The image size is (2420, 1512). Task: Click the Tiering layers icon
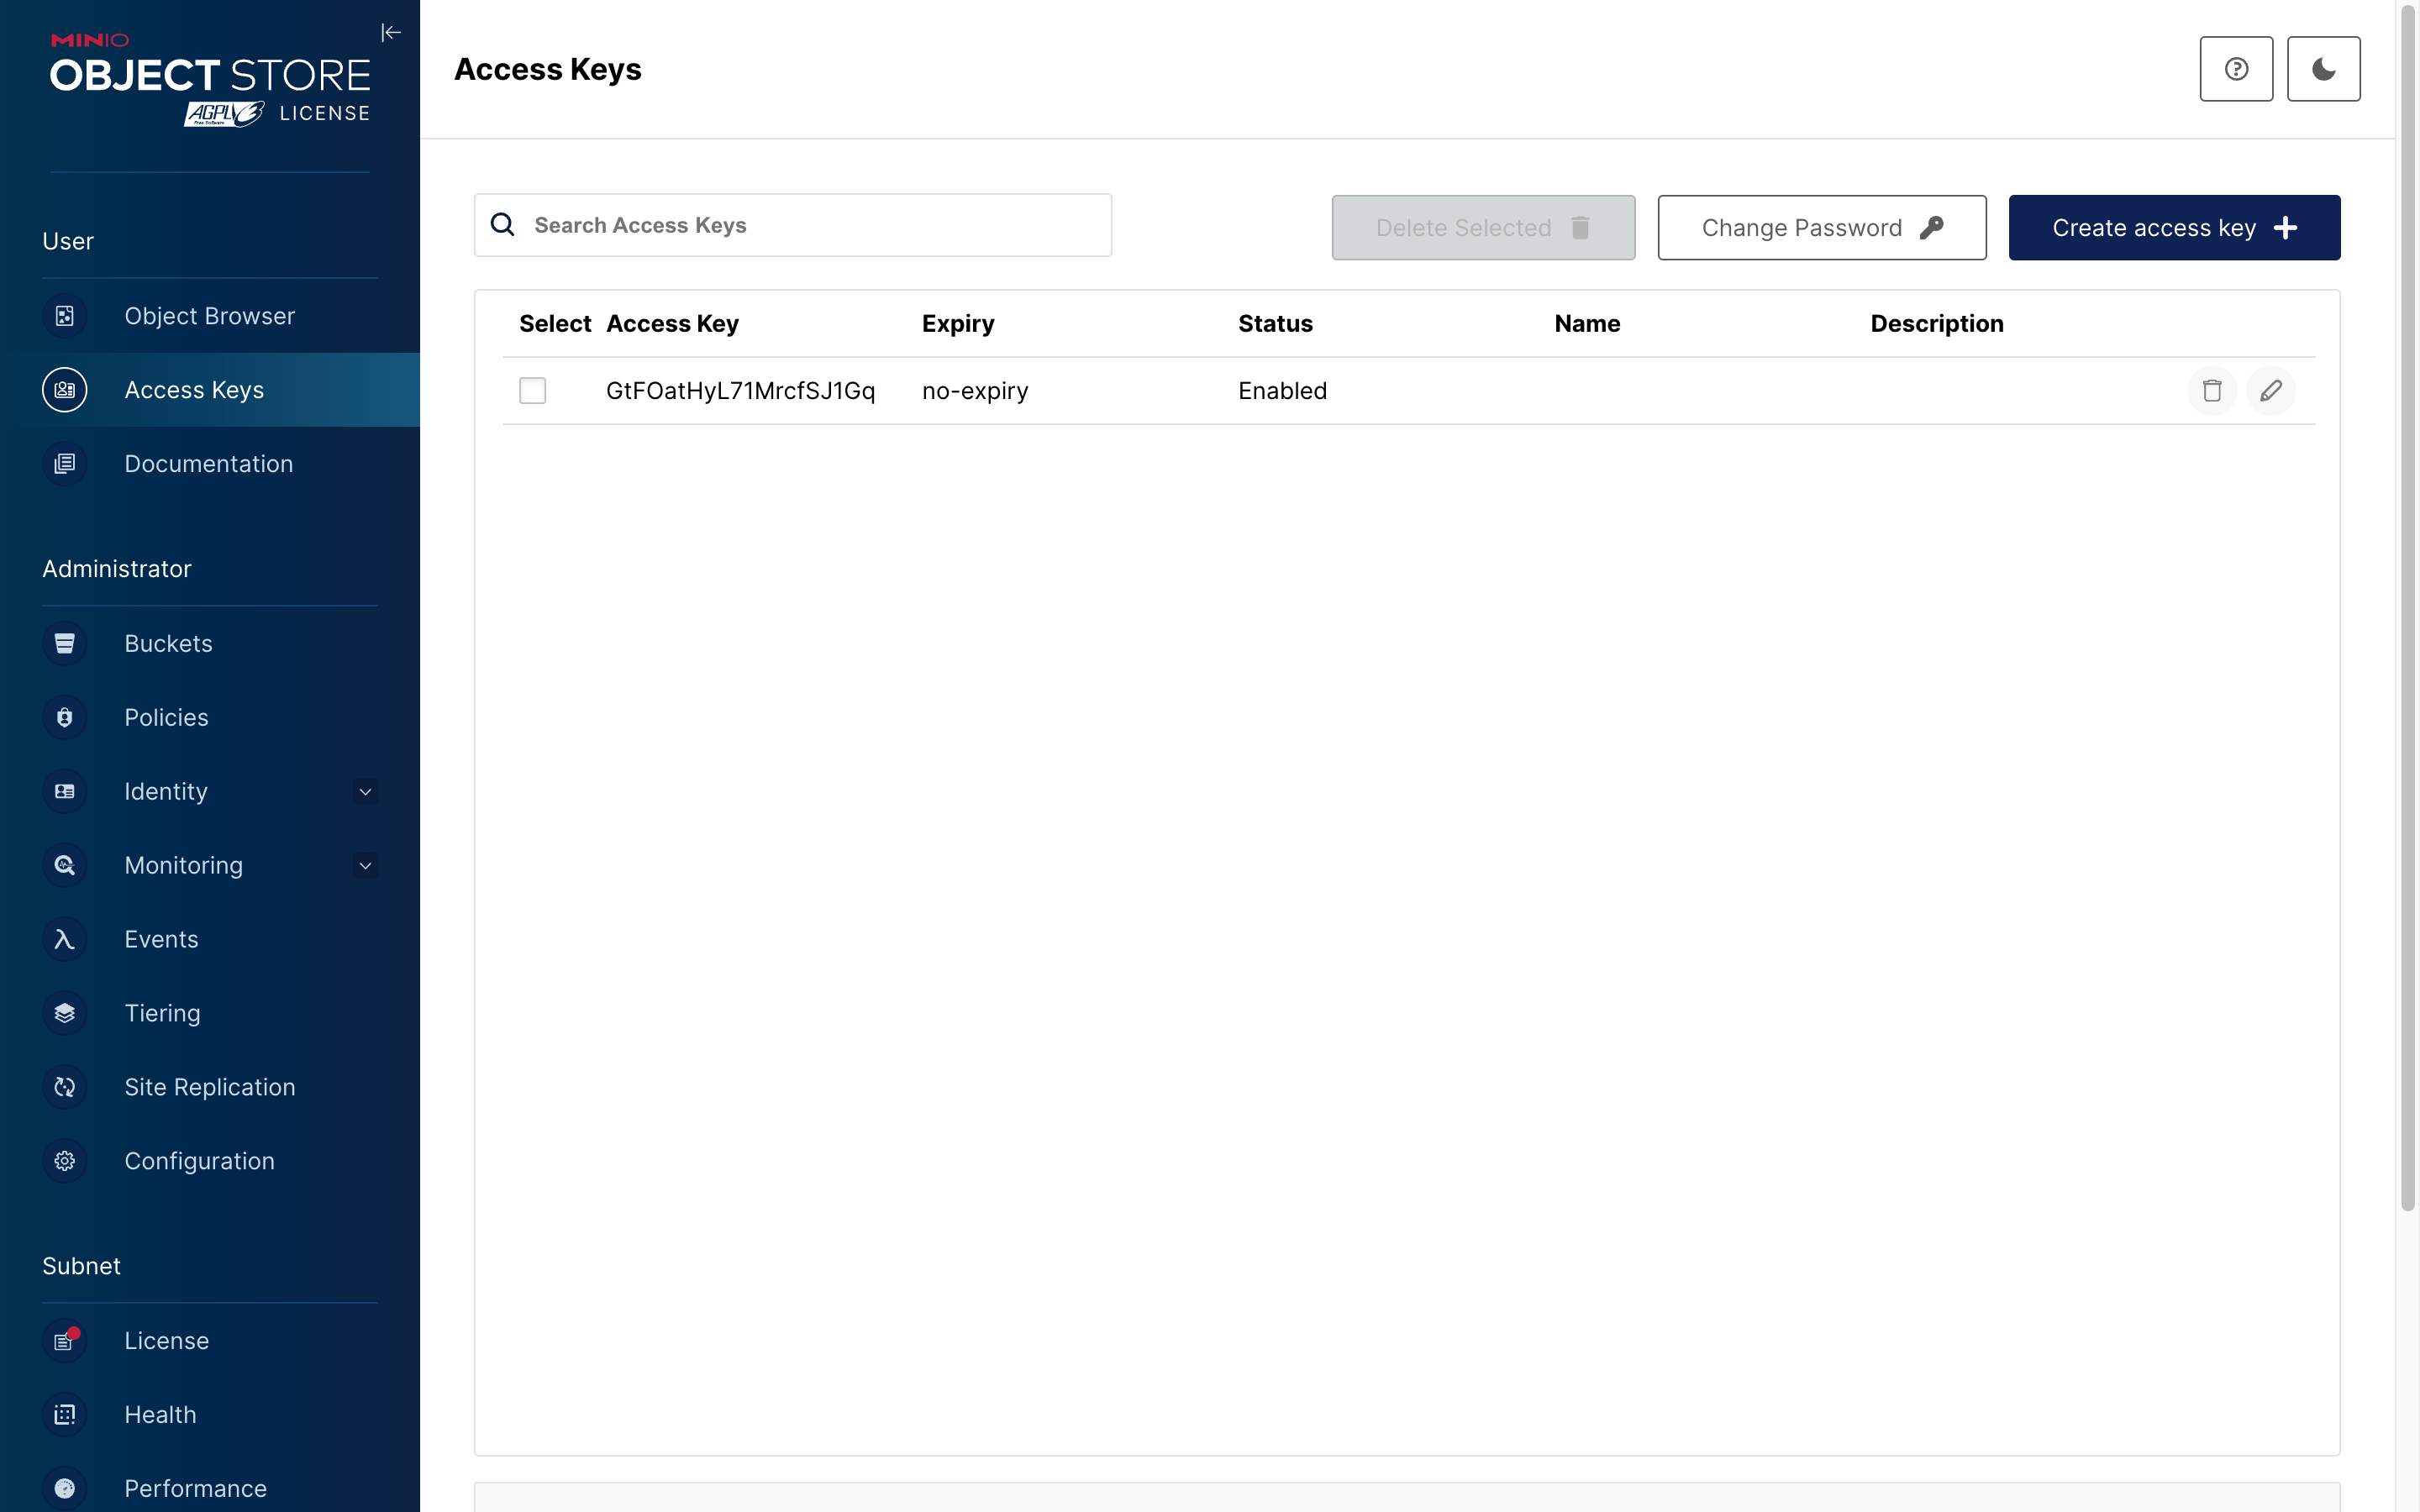(65, 1013)
